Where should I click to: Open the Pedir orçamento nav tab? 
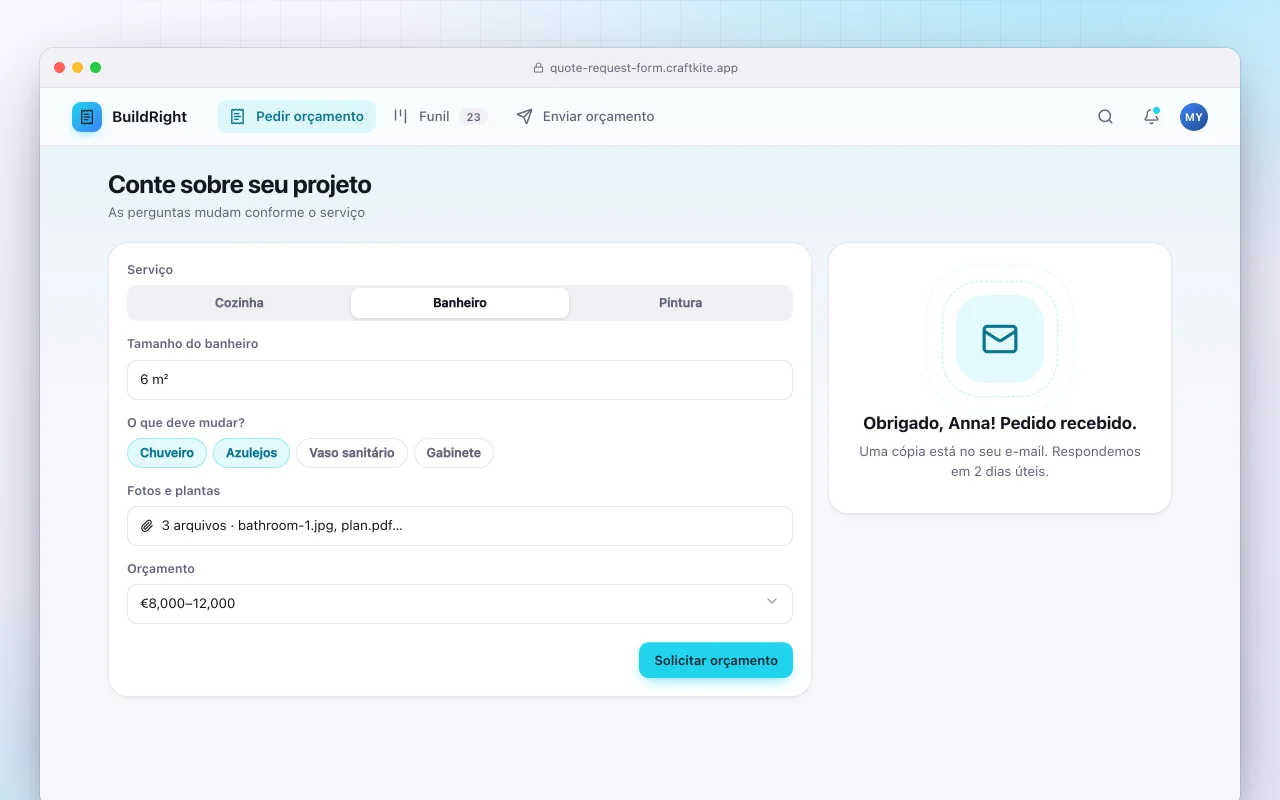296,116
